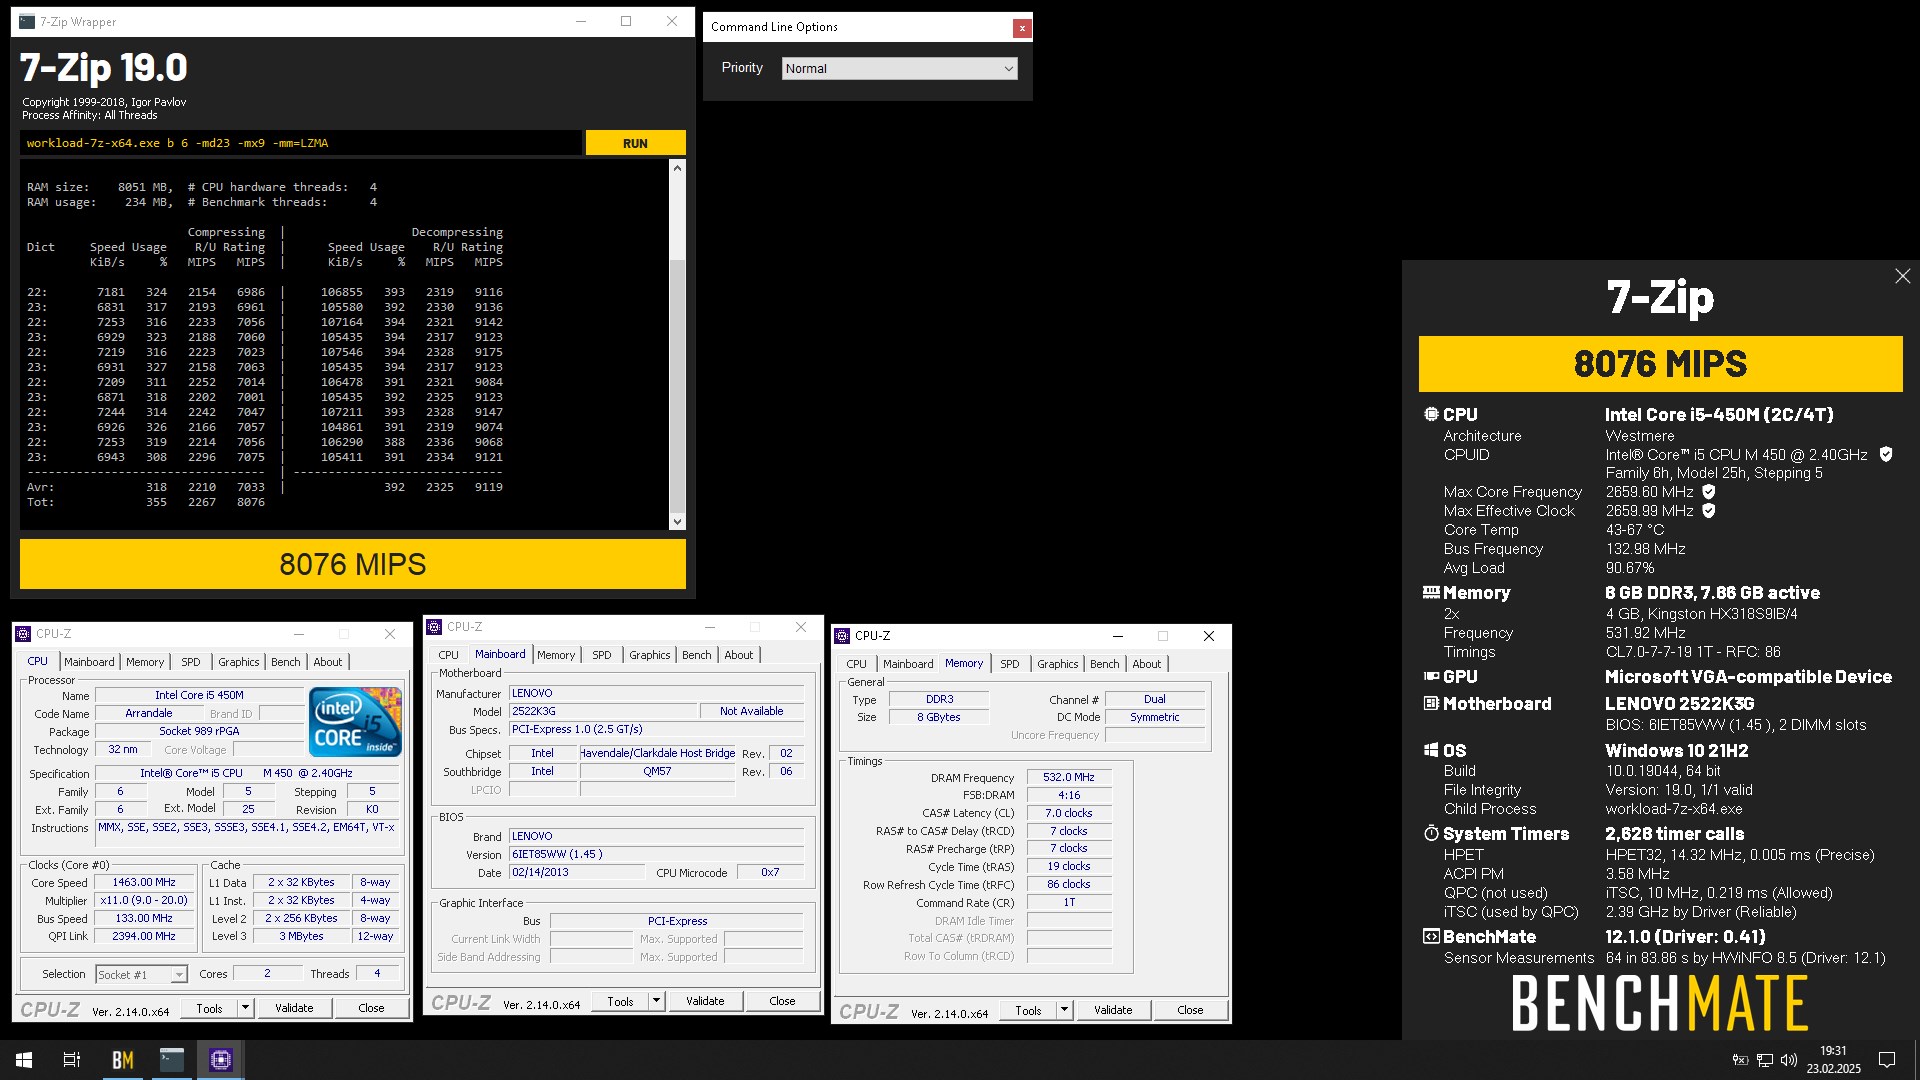This screenshot has height=1080, width=1920.
Task: Click the CPU-Z app icon in Mainboard window
Action: point(434,627)
